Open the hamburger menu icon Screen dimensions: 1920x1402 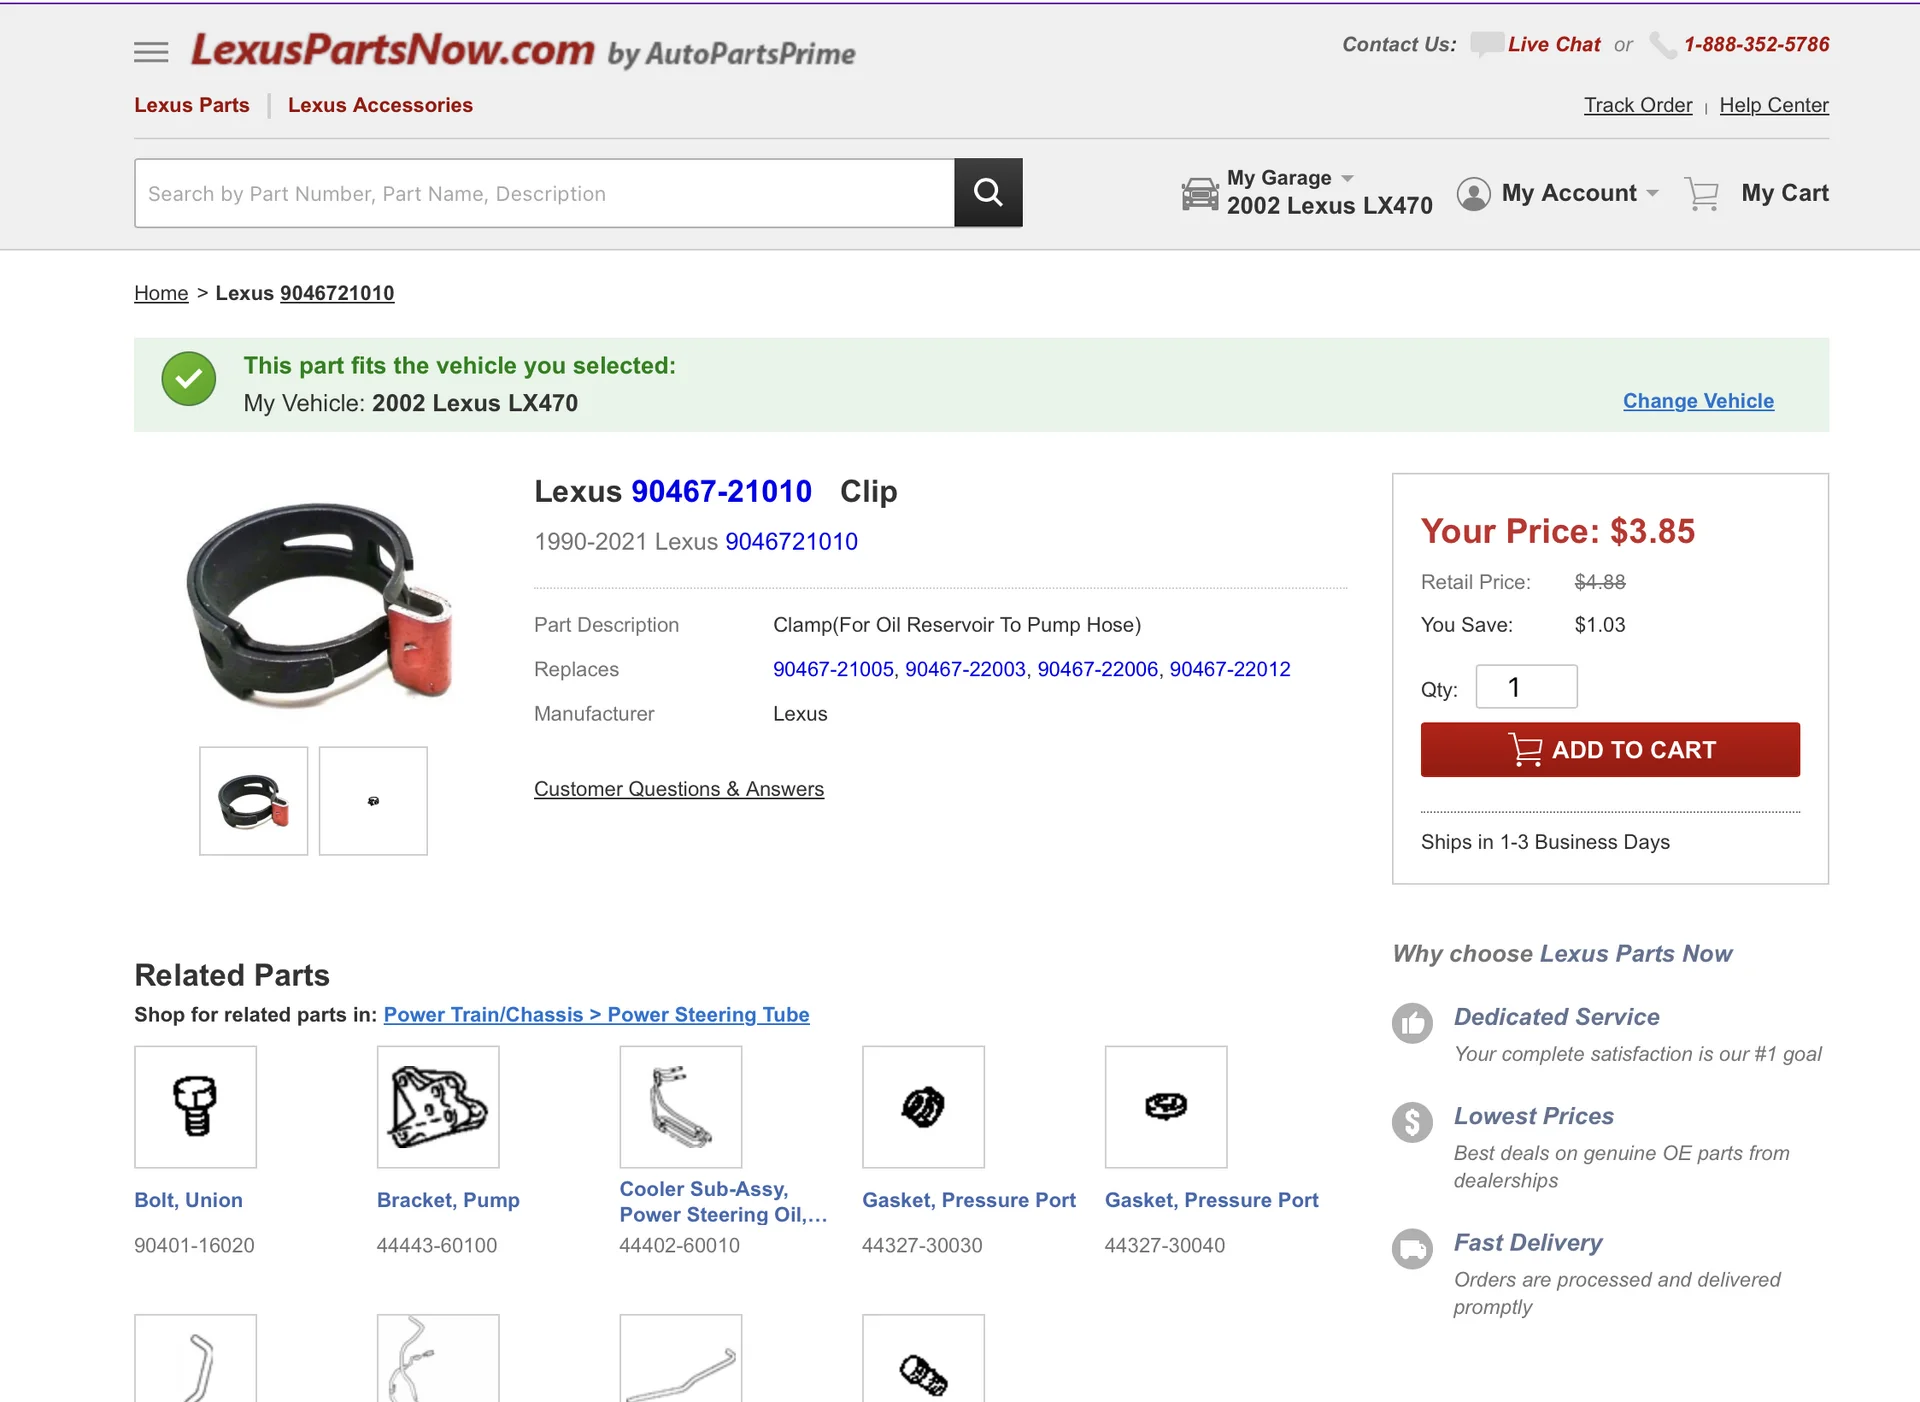tap(151, 52)
